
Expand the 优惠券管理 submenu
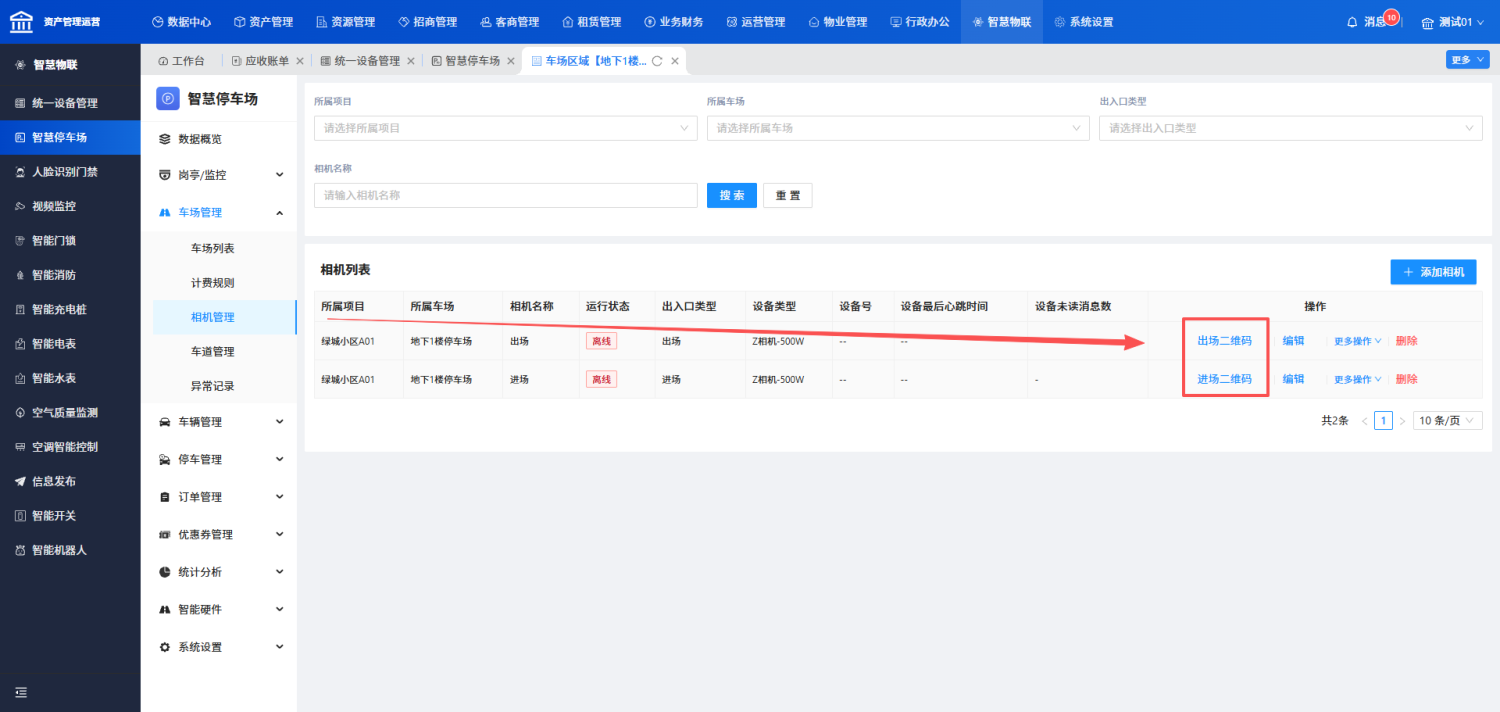click(x=220, y=534)
